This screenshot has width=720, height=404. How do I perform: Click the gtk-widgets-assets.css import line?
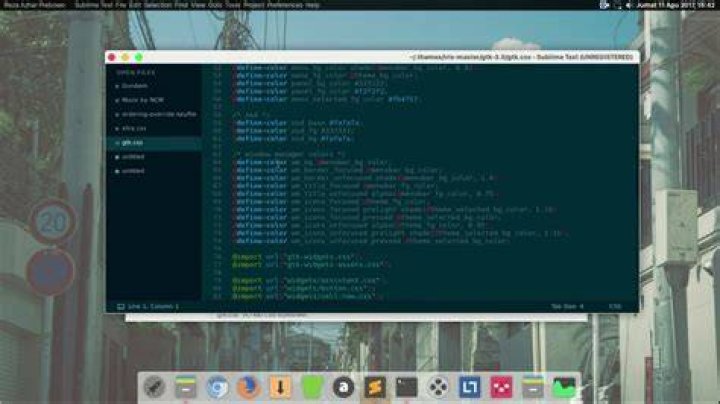[x=311, y=264]
